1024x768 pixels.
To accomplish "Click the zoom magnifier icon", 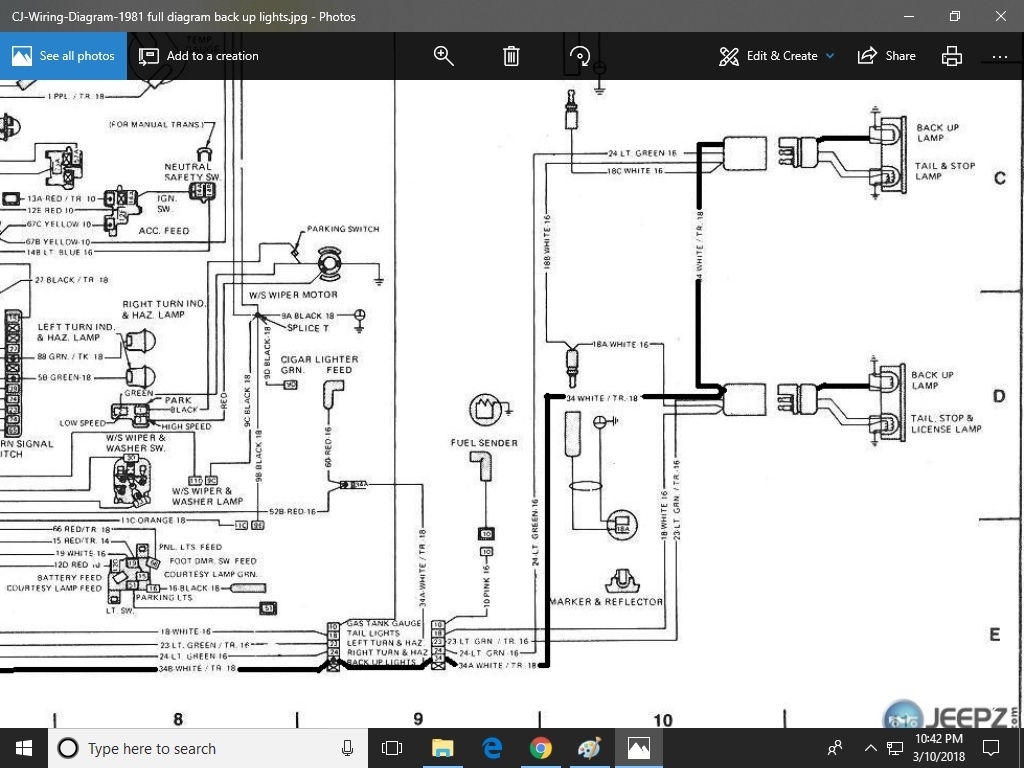I will [444, 56].
